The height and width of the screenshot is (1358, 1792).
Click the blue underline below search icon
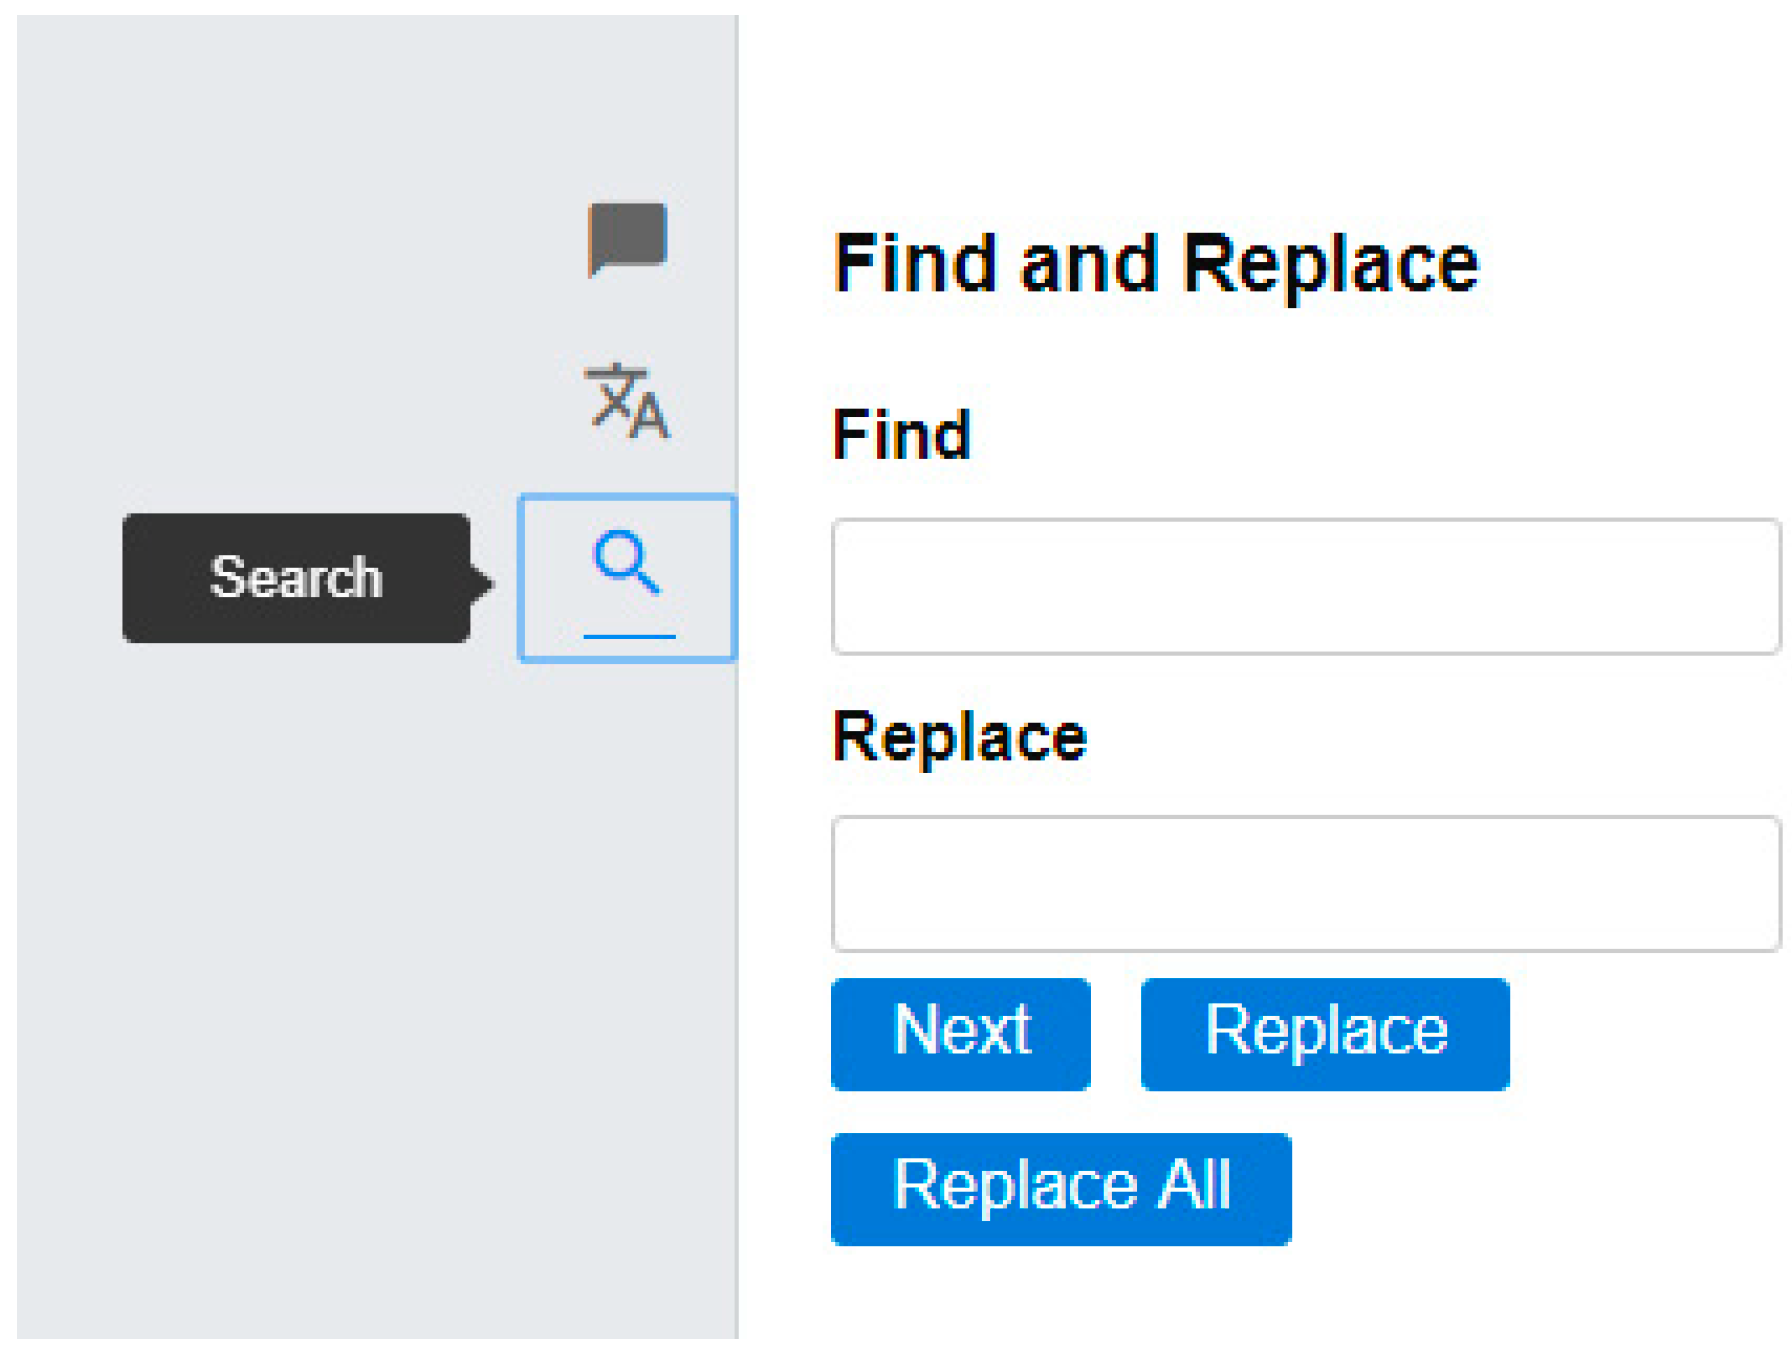pos(629,636)
